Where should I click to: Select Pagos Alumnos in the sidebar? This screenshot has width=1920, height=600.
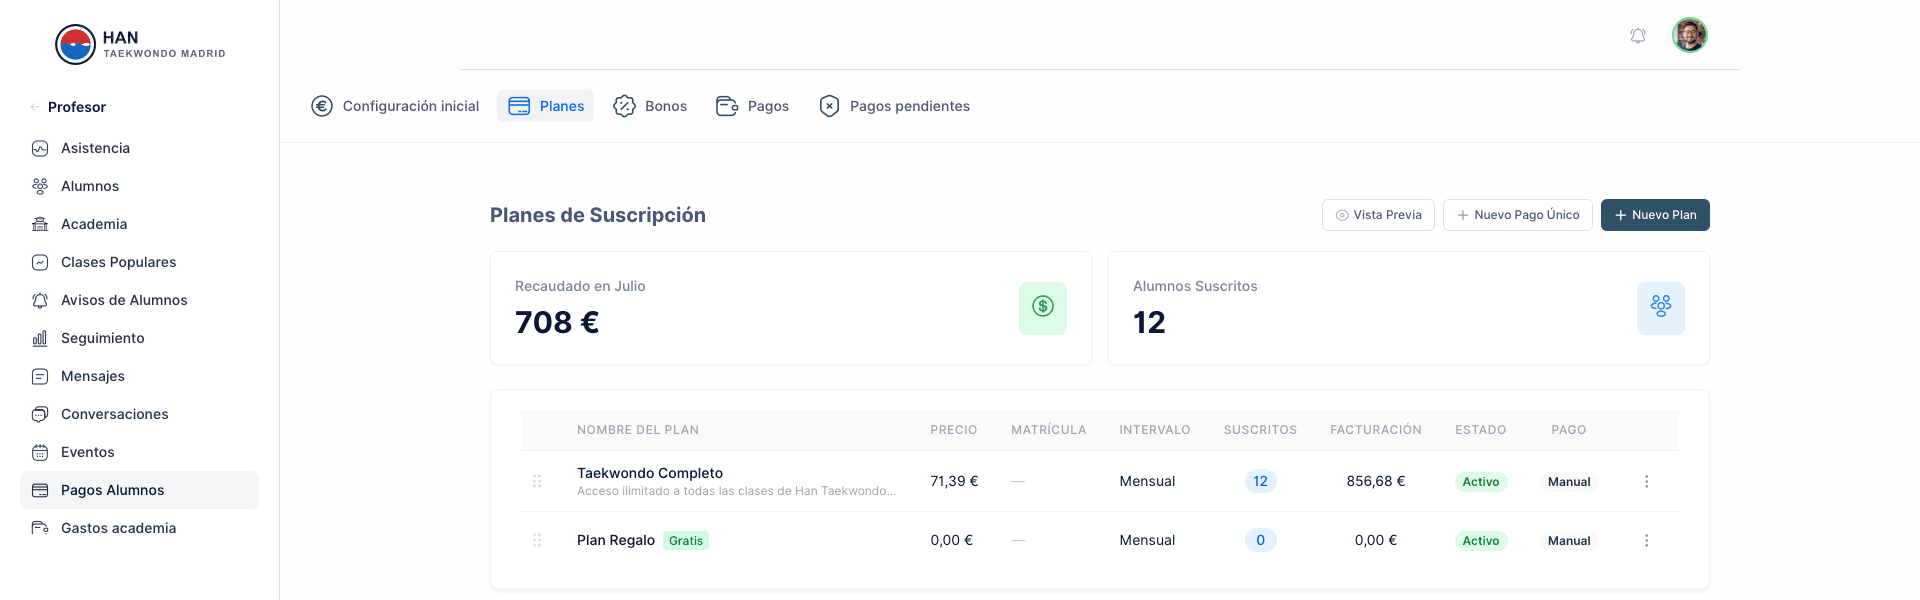tap(139, 490)
